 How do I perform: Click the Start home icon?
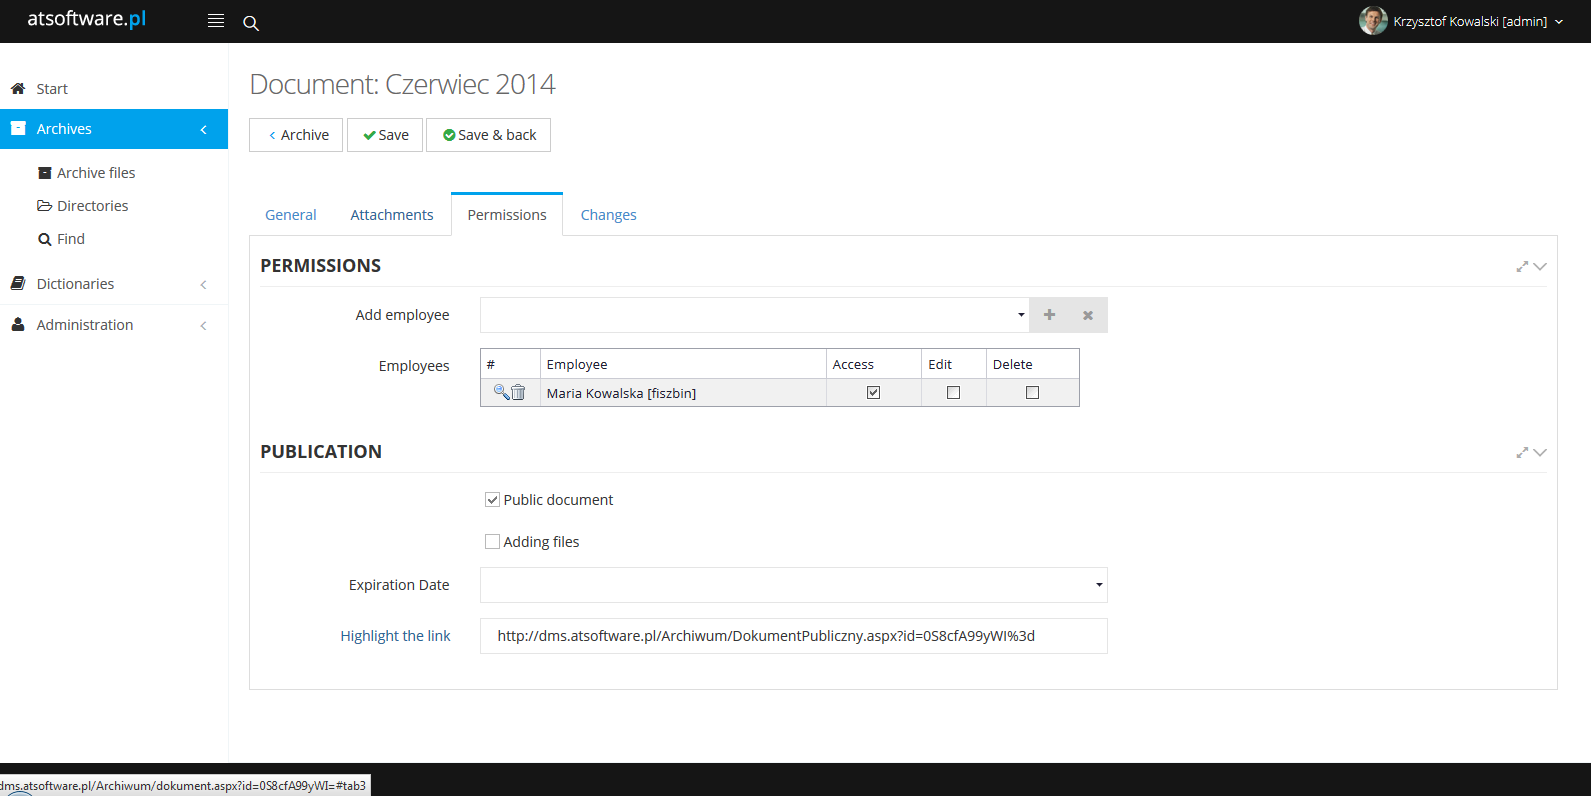(18, 88)
